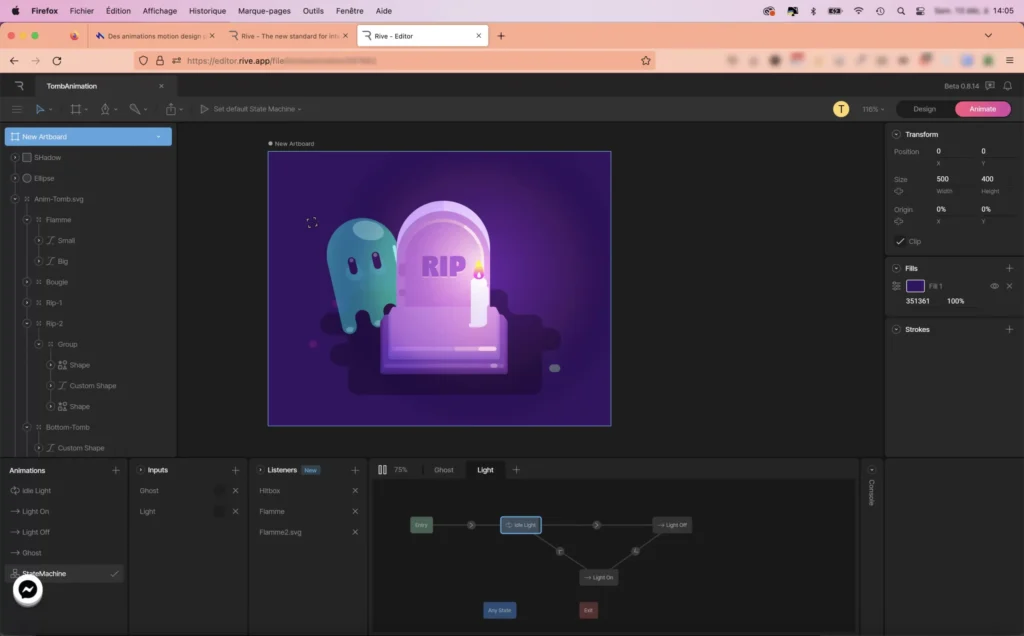Image resolution: width=1024 pixels, height=636 pixels.
Task: Toggle Fill 1 visibility eye
Action: click(994, 286)
